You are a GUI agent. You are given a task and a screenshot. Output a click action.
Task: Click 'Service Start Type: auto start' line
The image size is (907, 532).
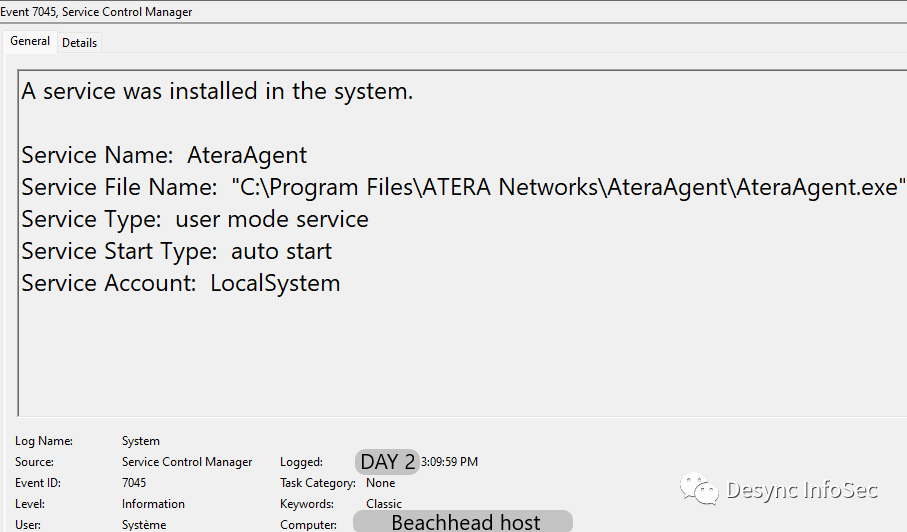[x=177, y=251]
